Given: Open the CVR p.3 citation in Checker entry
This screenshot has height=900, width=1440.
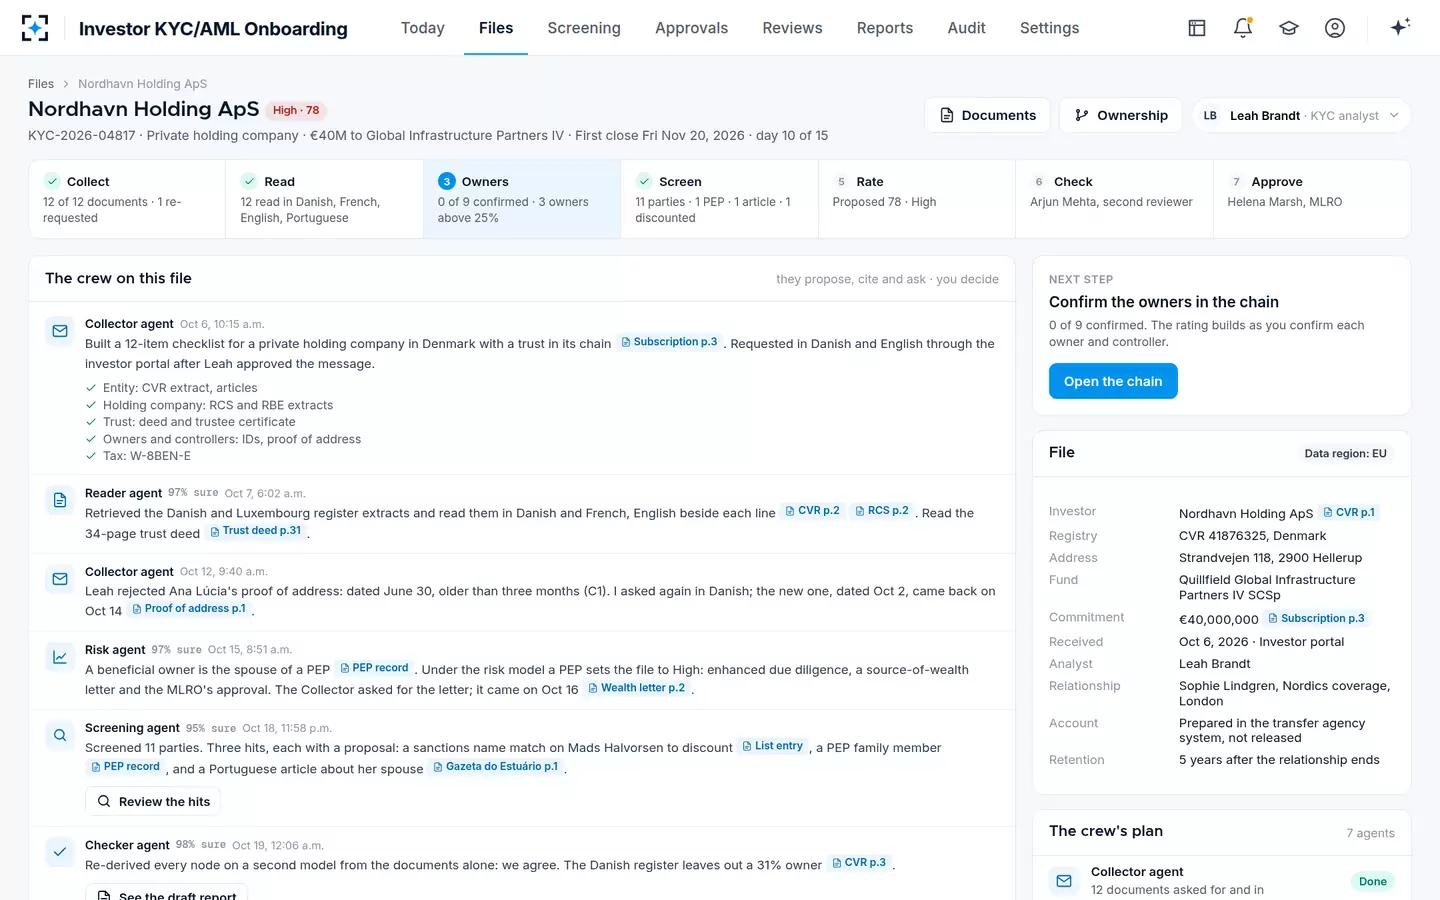Looking at the screenshot, I should click(859, 863).
